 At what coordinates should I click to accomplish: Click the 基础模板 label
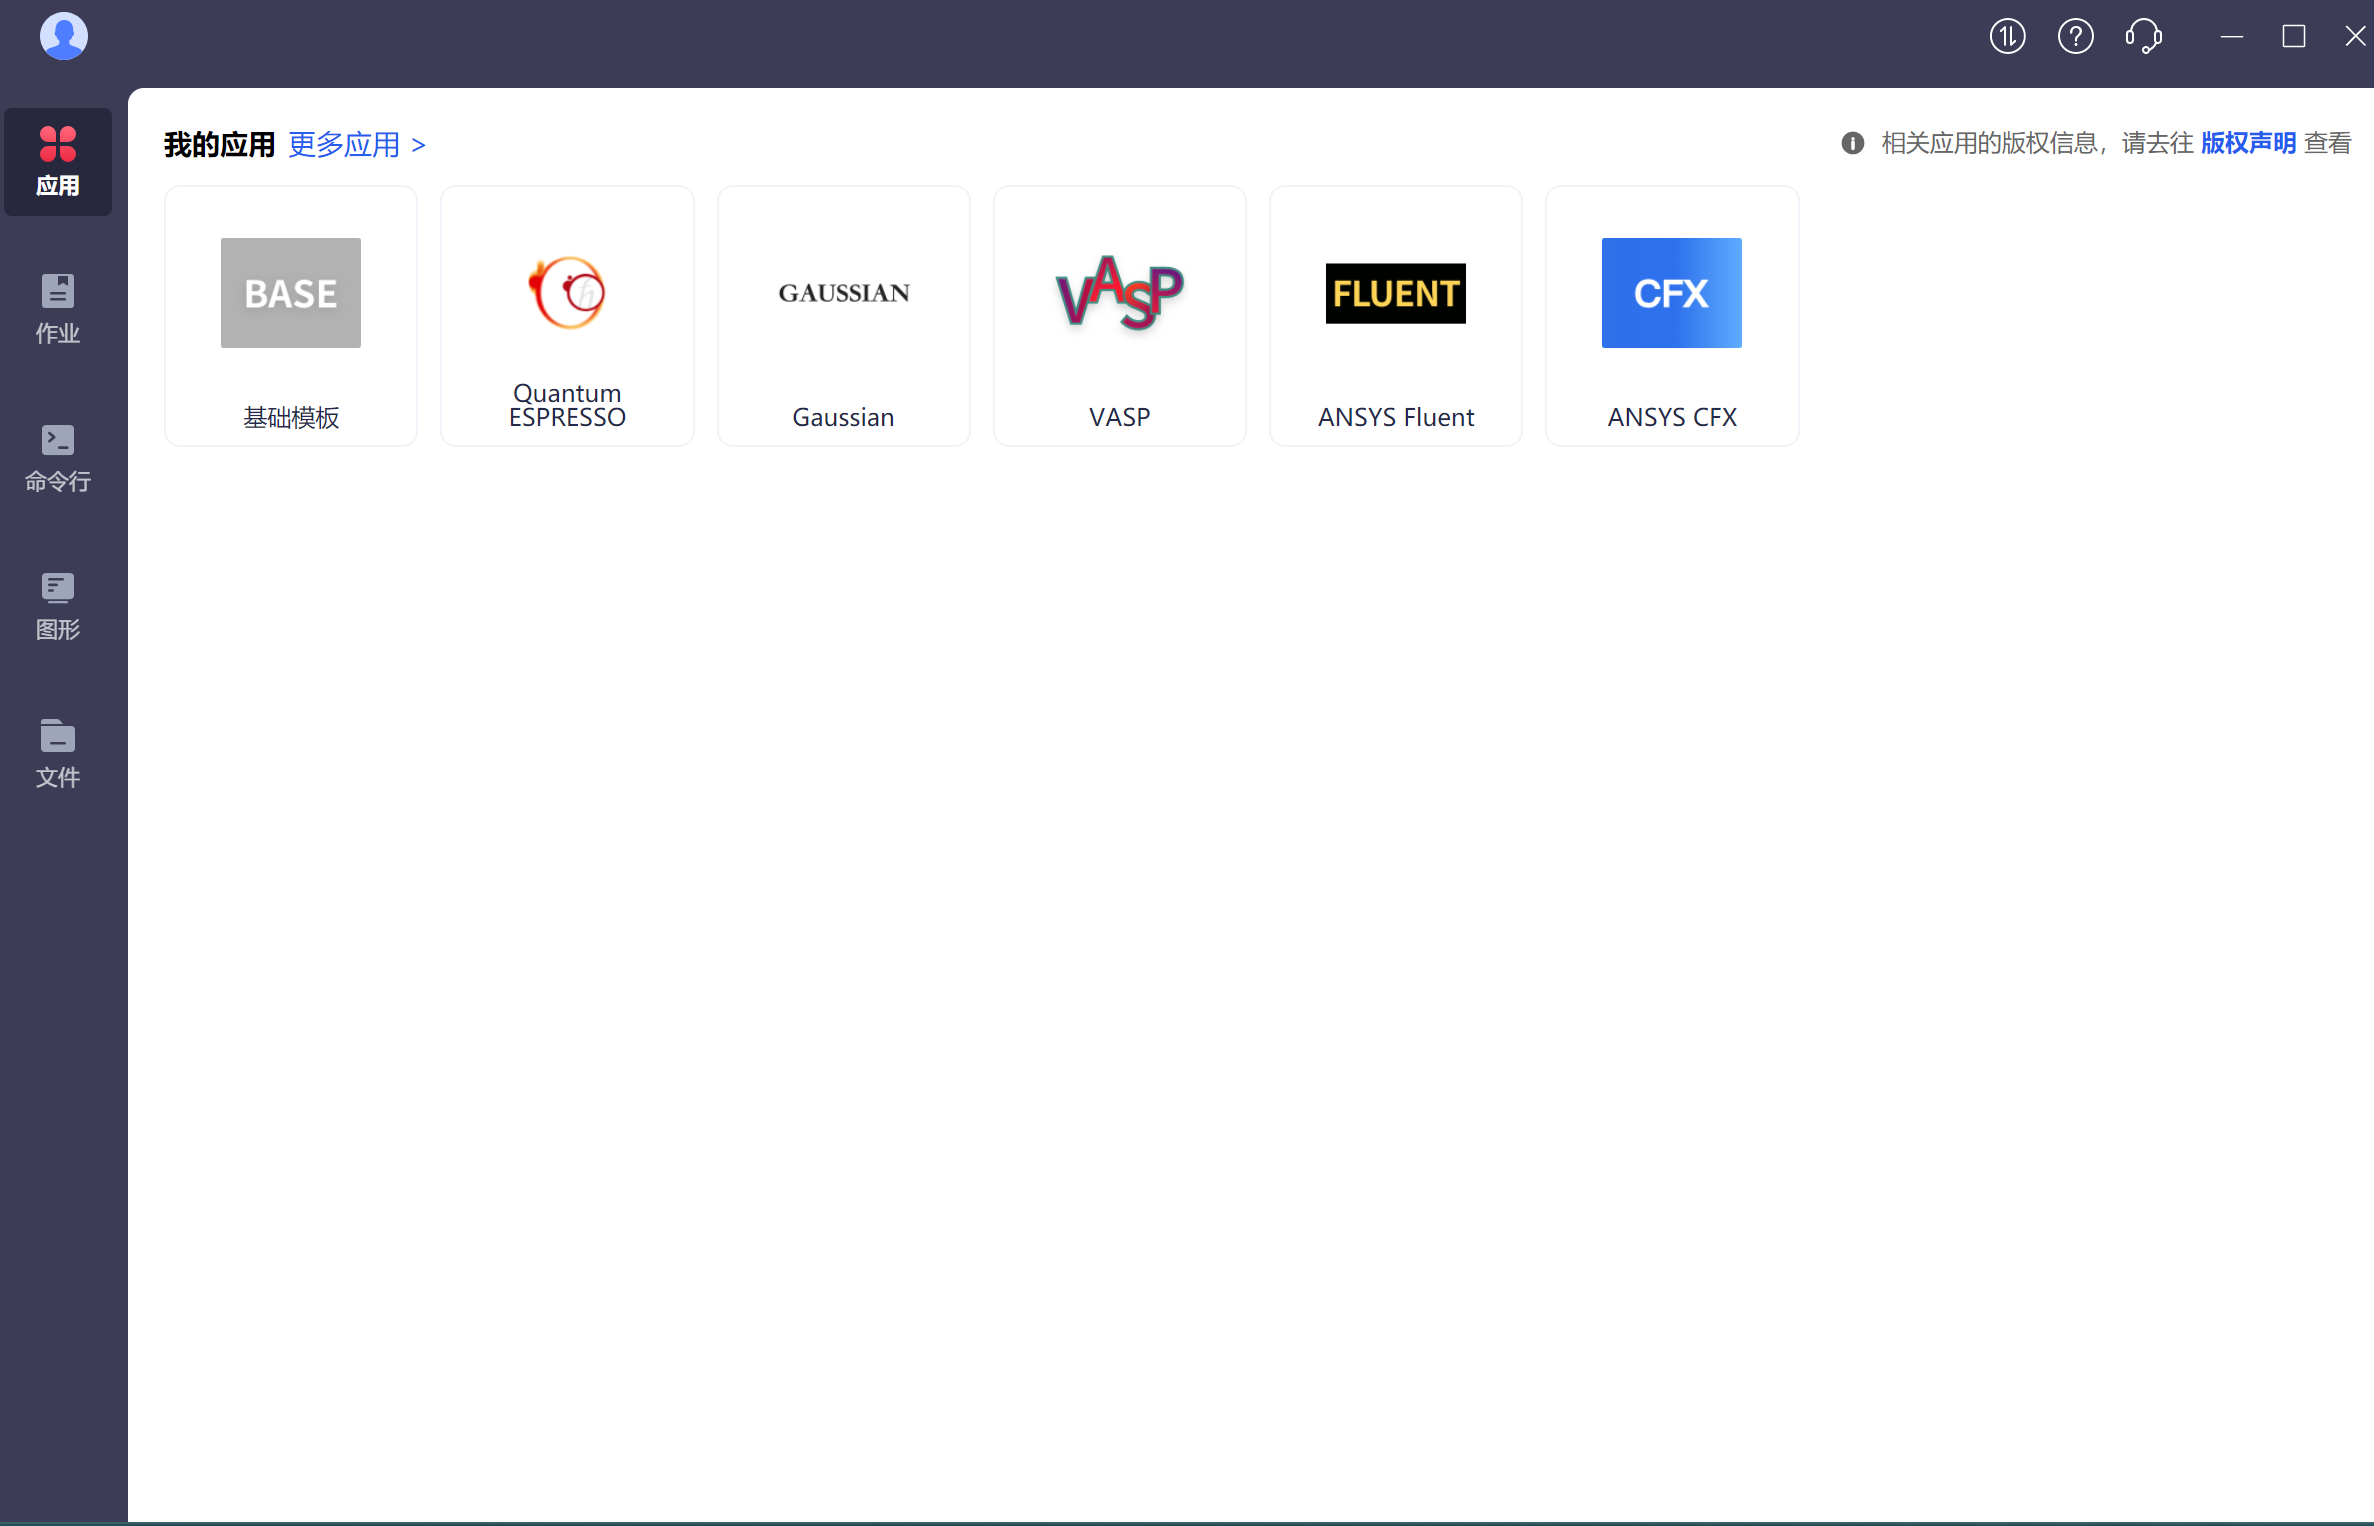pyautogui.click(x=291, y=418)
